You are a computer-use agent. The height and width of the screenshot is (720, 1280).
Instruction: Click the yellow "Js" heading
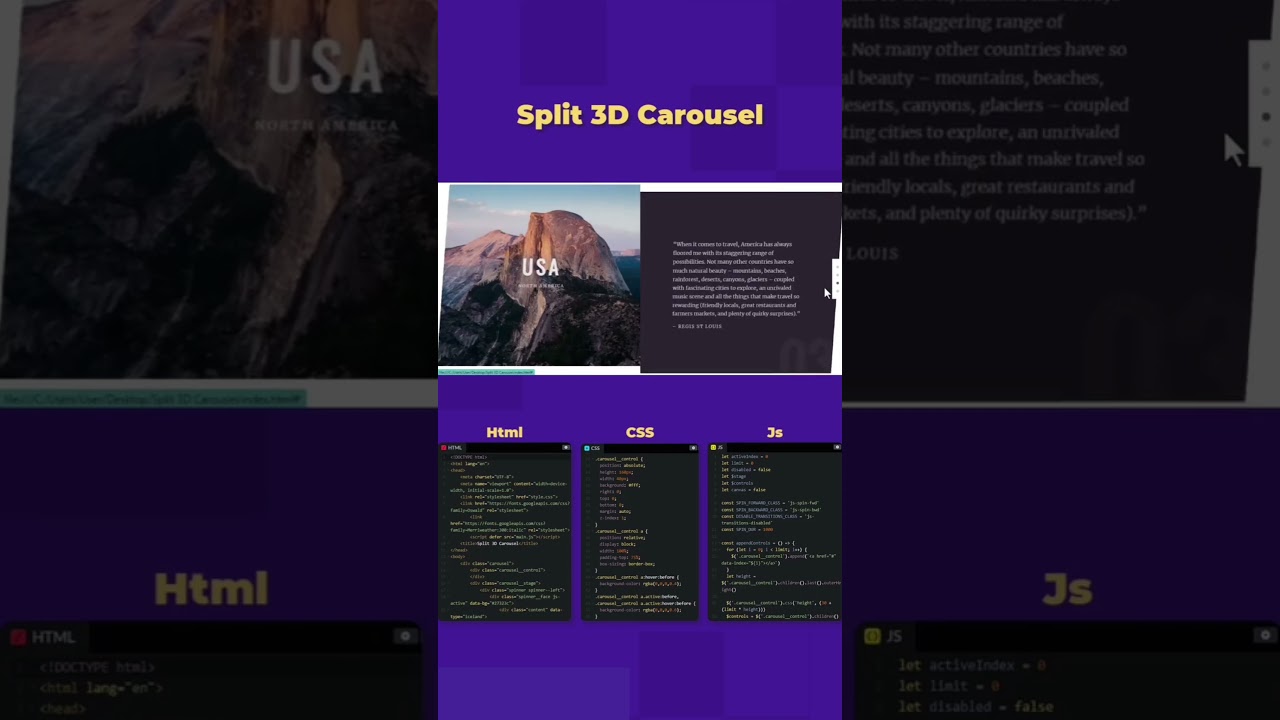(775, 432)
